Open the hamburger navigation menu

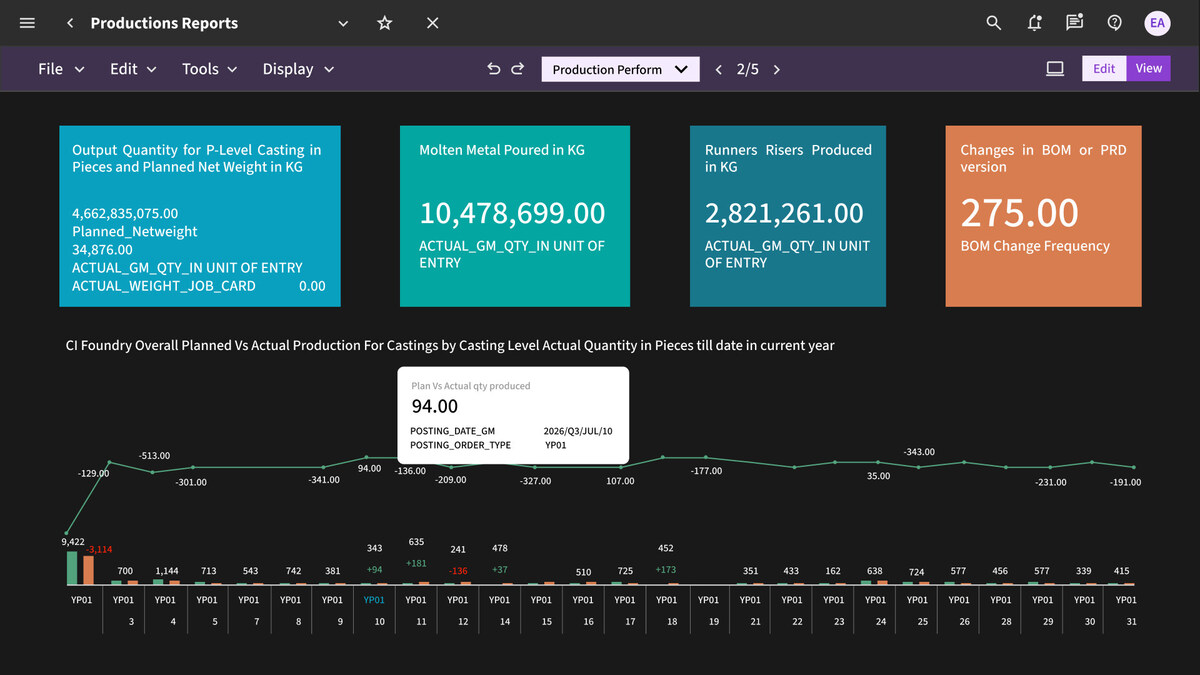[x=27, y=23]
